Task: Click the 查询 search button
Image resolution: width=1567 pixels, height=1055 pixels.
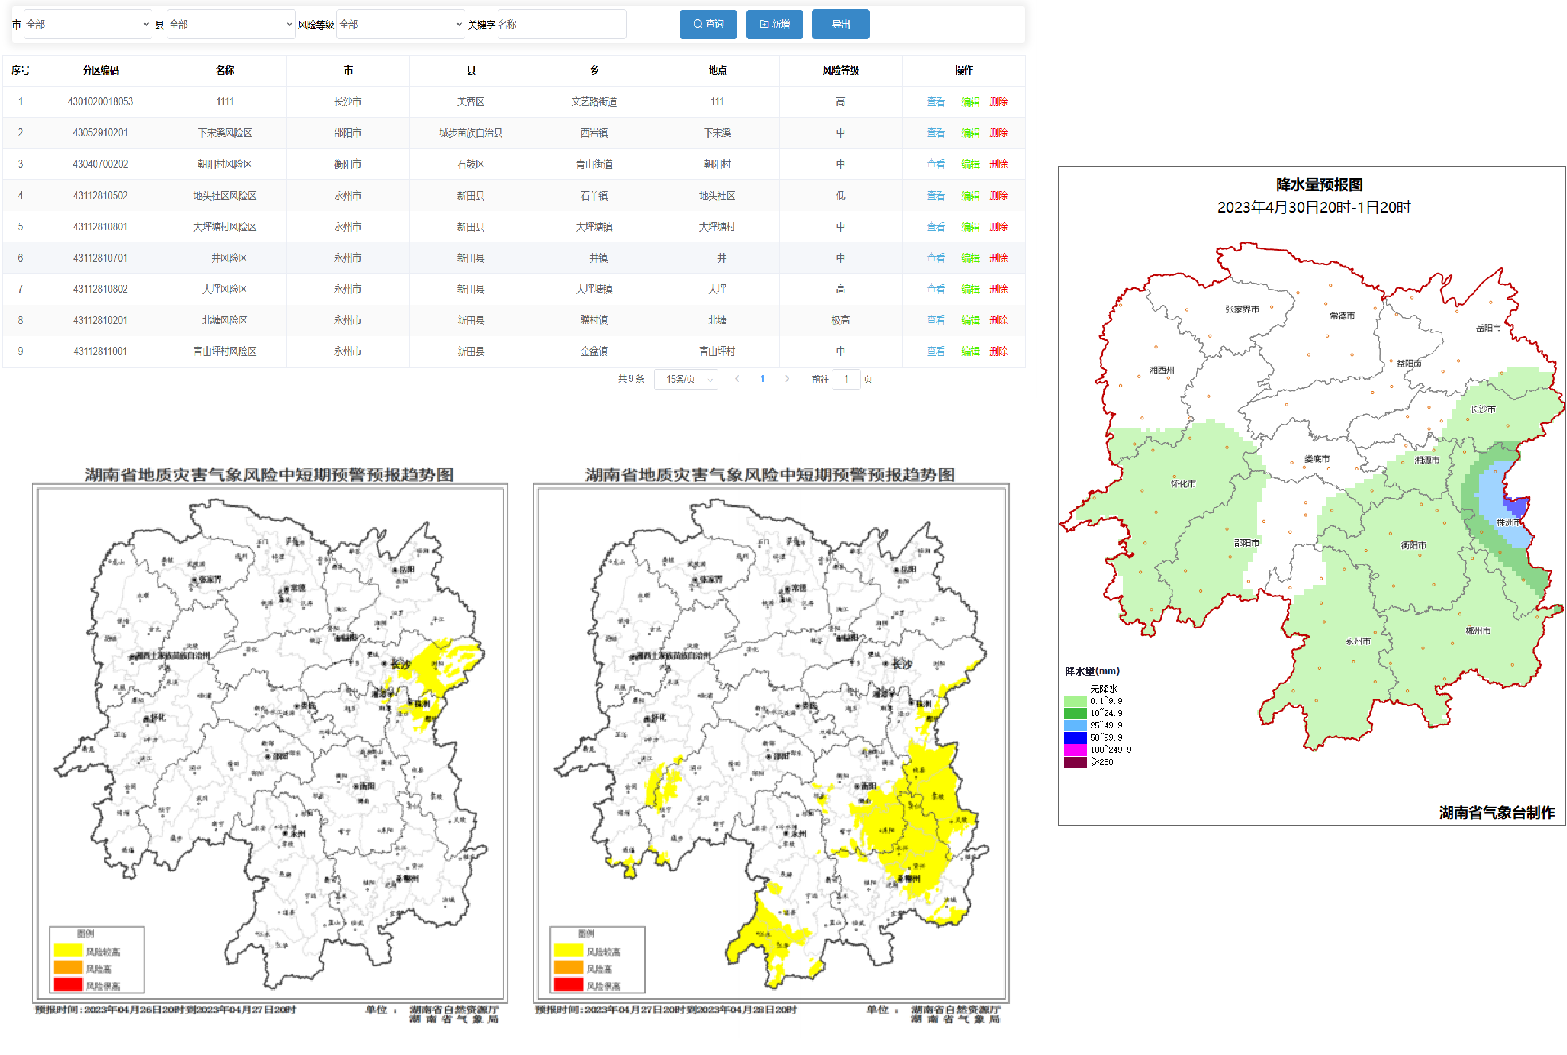Action: 708,24
